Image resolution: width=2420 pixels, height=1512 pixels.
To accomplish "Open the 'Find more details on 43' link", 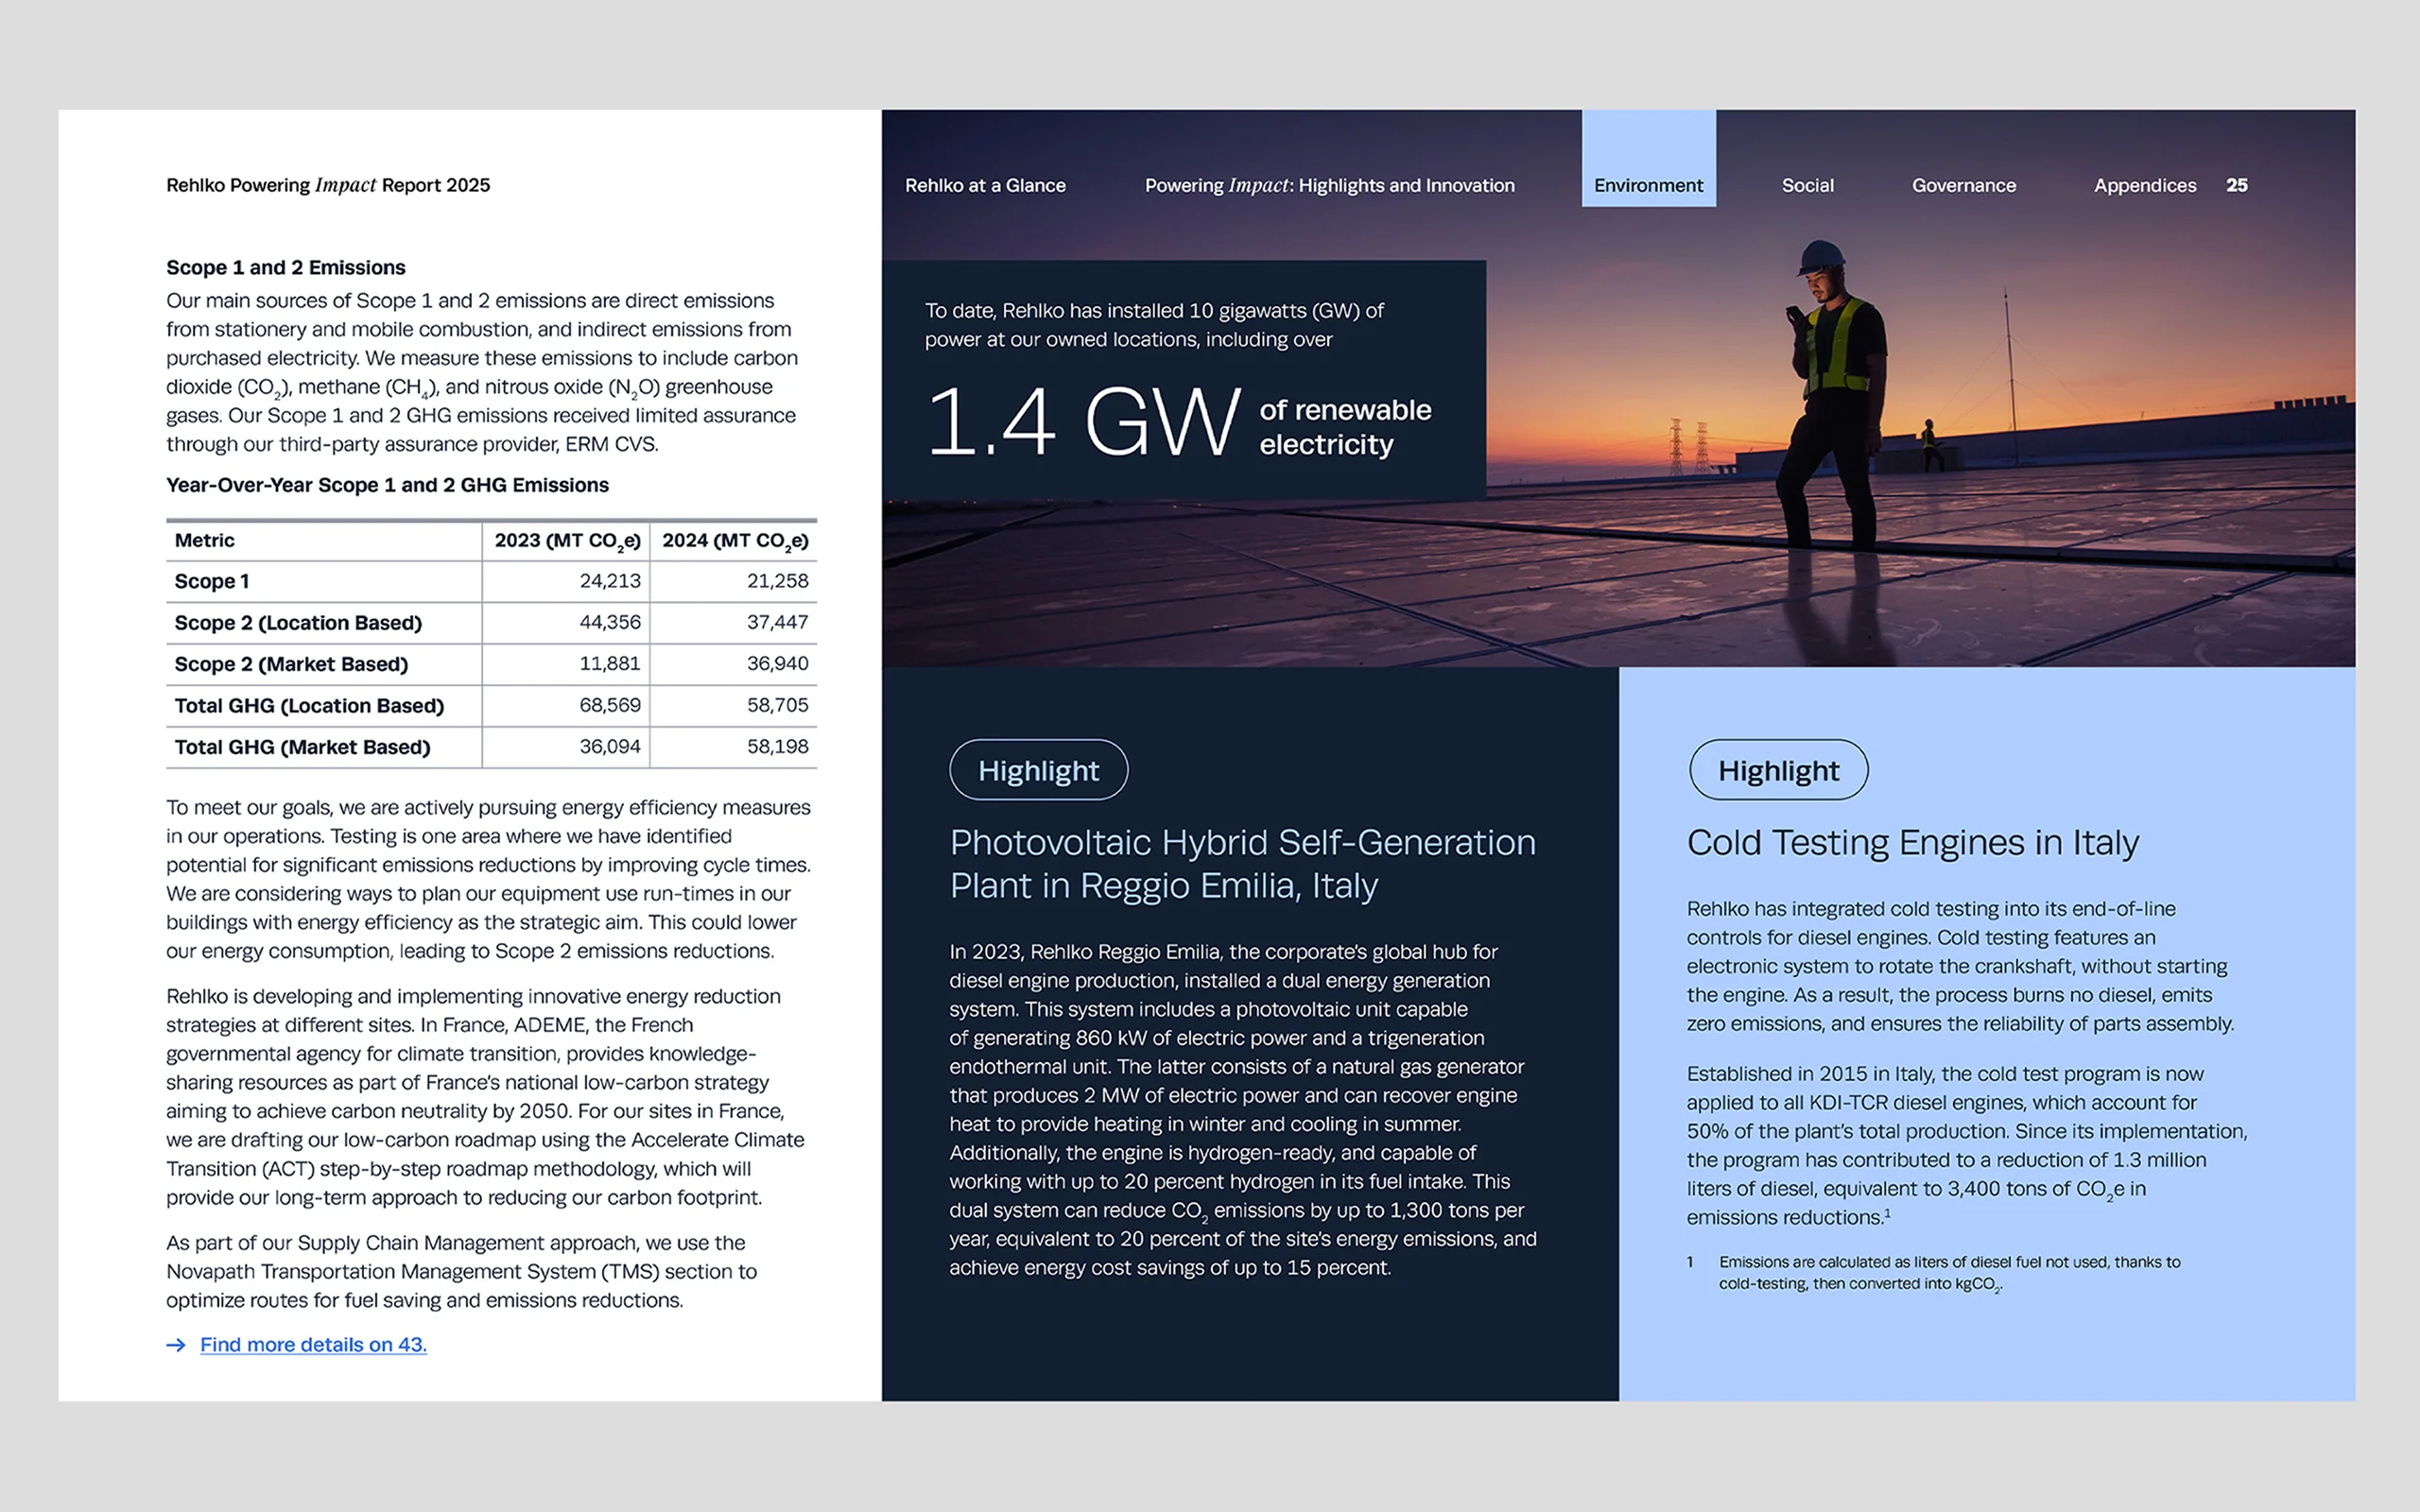I will (x=313, y=1345).
